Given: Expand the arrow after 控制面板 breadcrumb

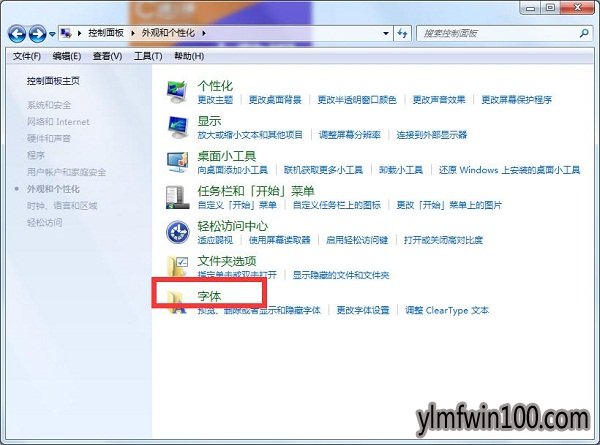Looking at the screenshot, I should 133,33.
